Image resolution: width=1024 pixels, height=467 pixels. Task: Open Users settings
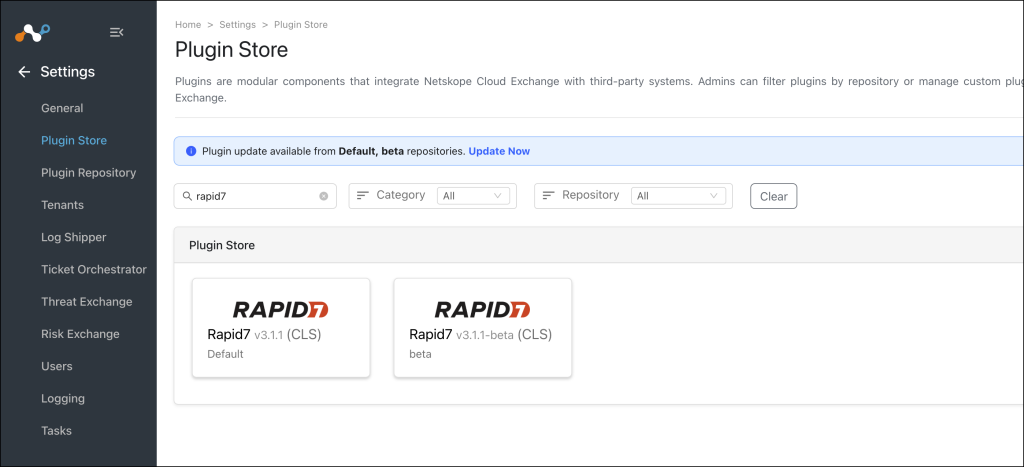coord(57,366)
